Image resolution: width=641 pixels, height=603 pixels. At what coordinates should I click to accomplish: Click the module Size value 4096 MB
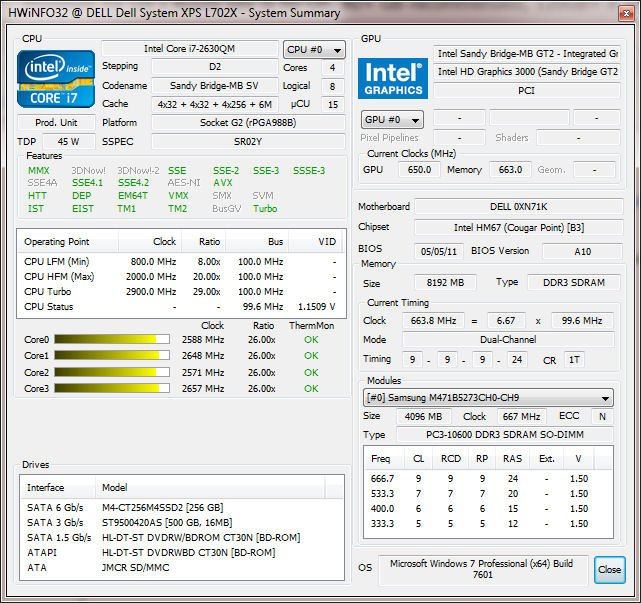pyautogui.click(x=424, y=417)
